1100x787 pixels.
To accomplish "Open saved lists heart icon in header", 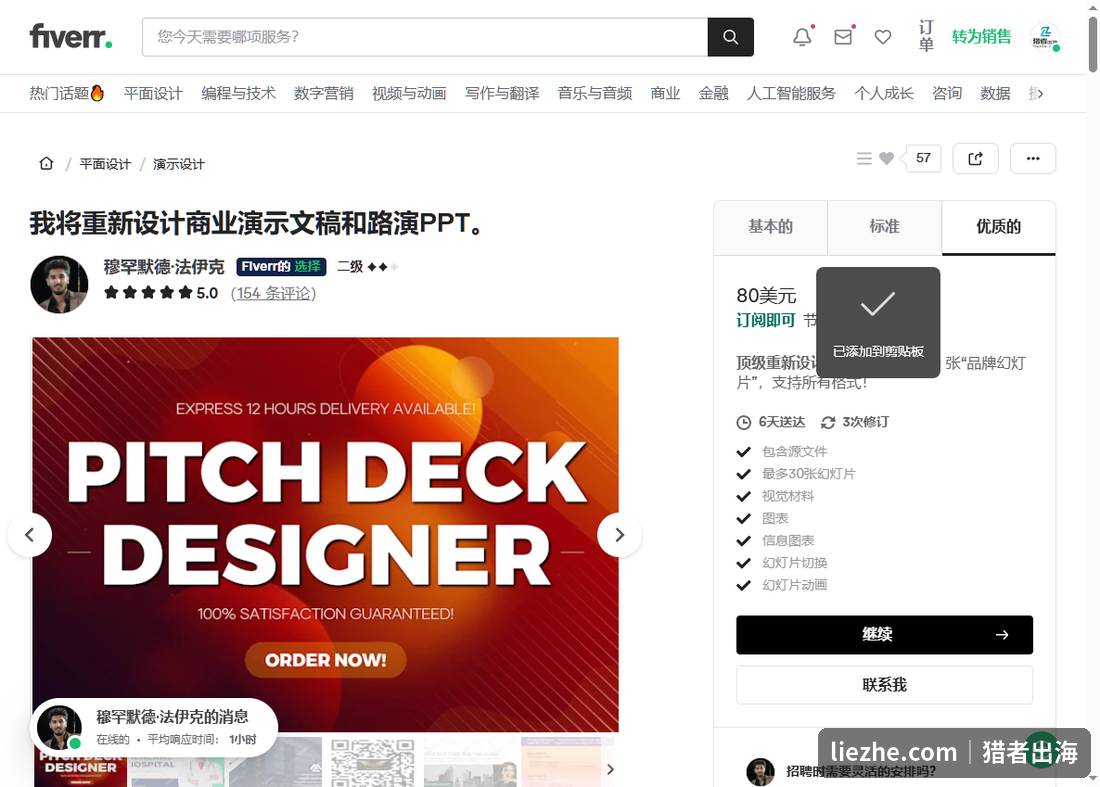I will coord(883,37).
